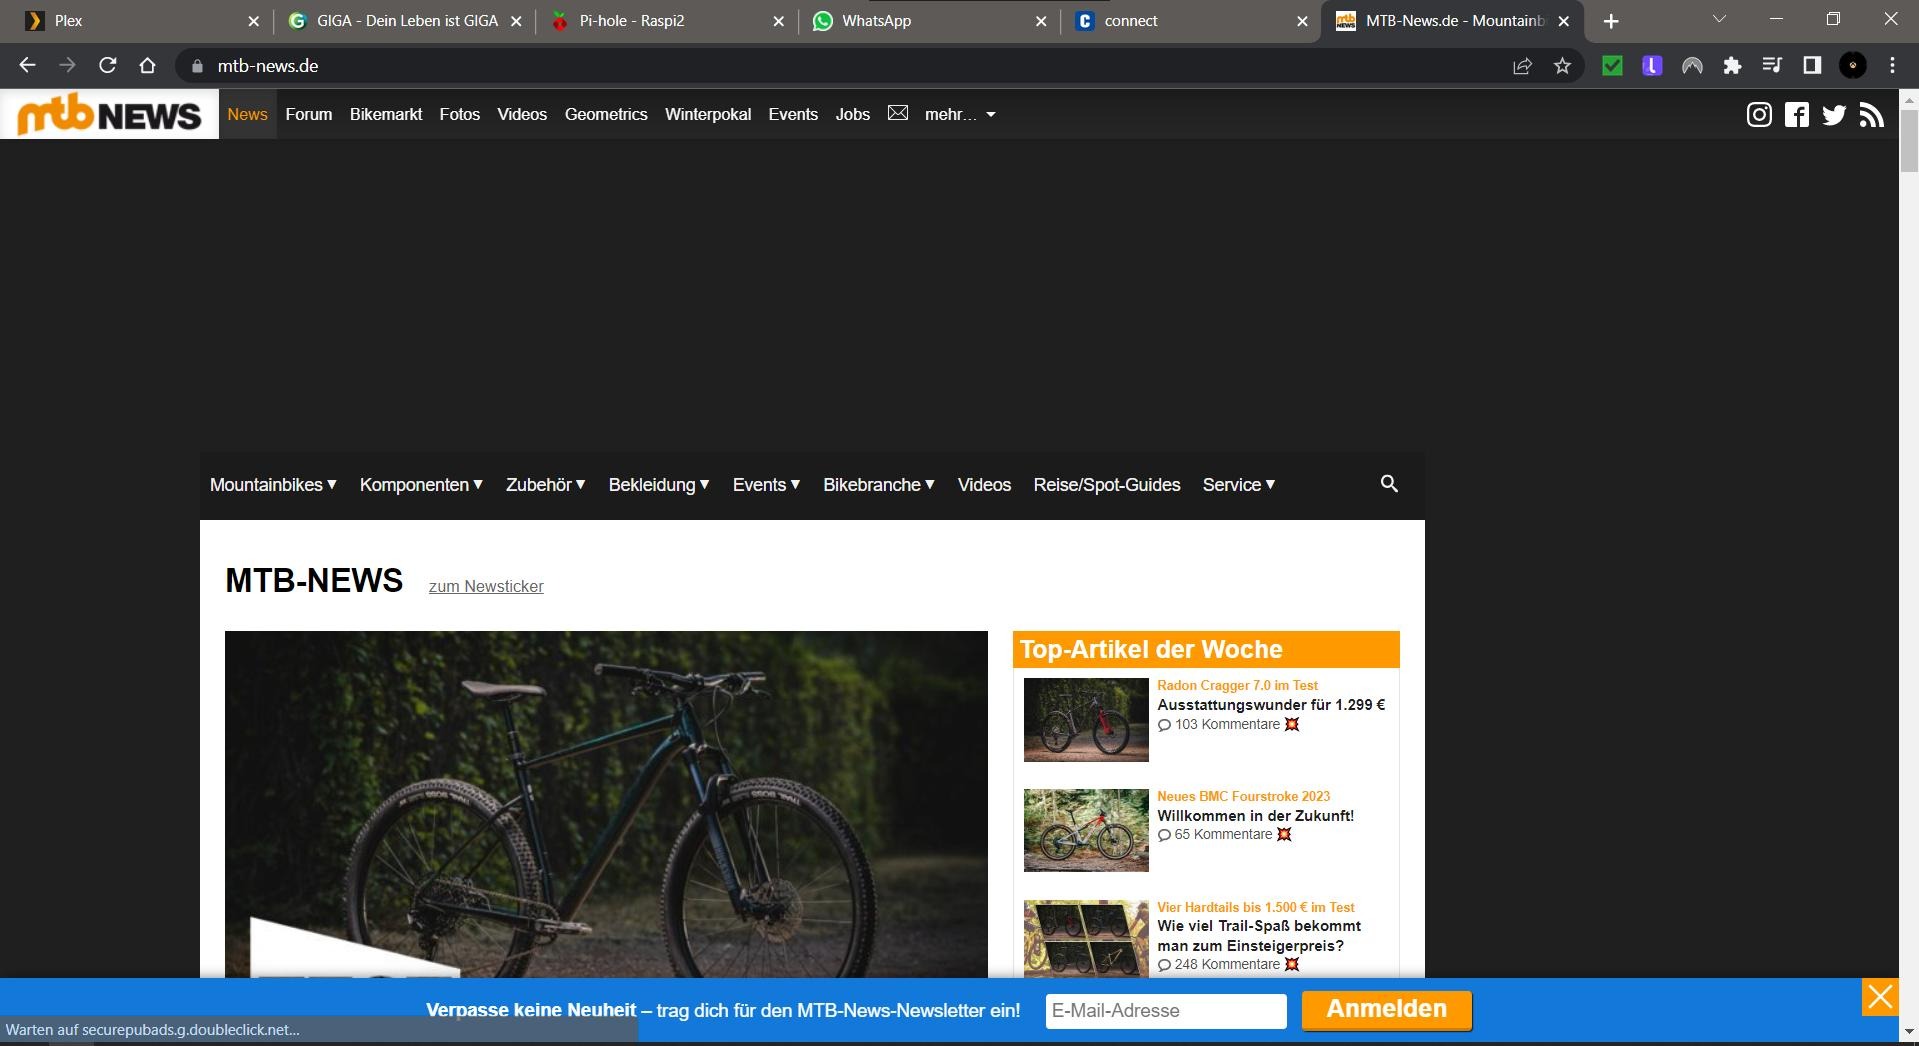Click the Anmelden newsletter button
This screenshot has width=1919, height=1046.
1386,1010
